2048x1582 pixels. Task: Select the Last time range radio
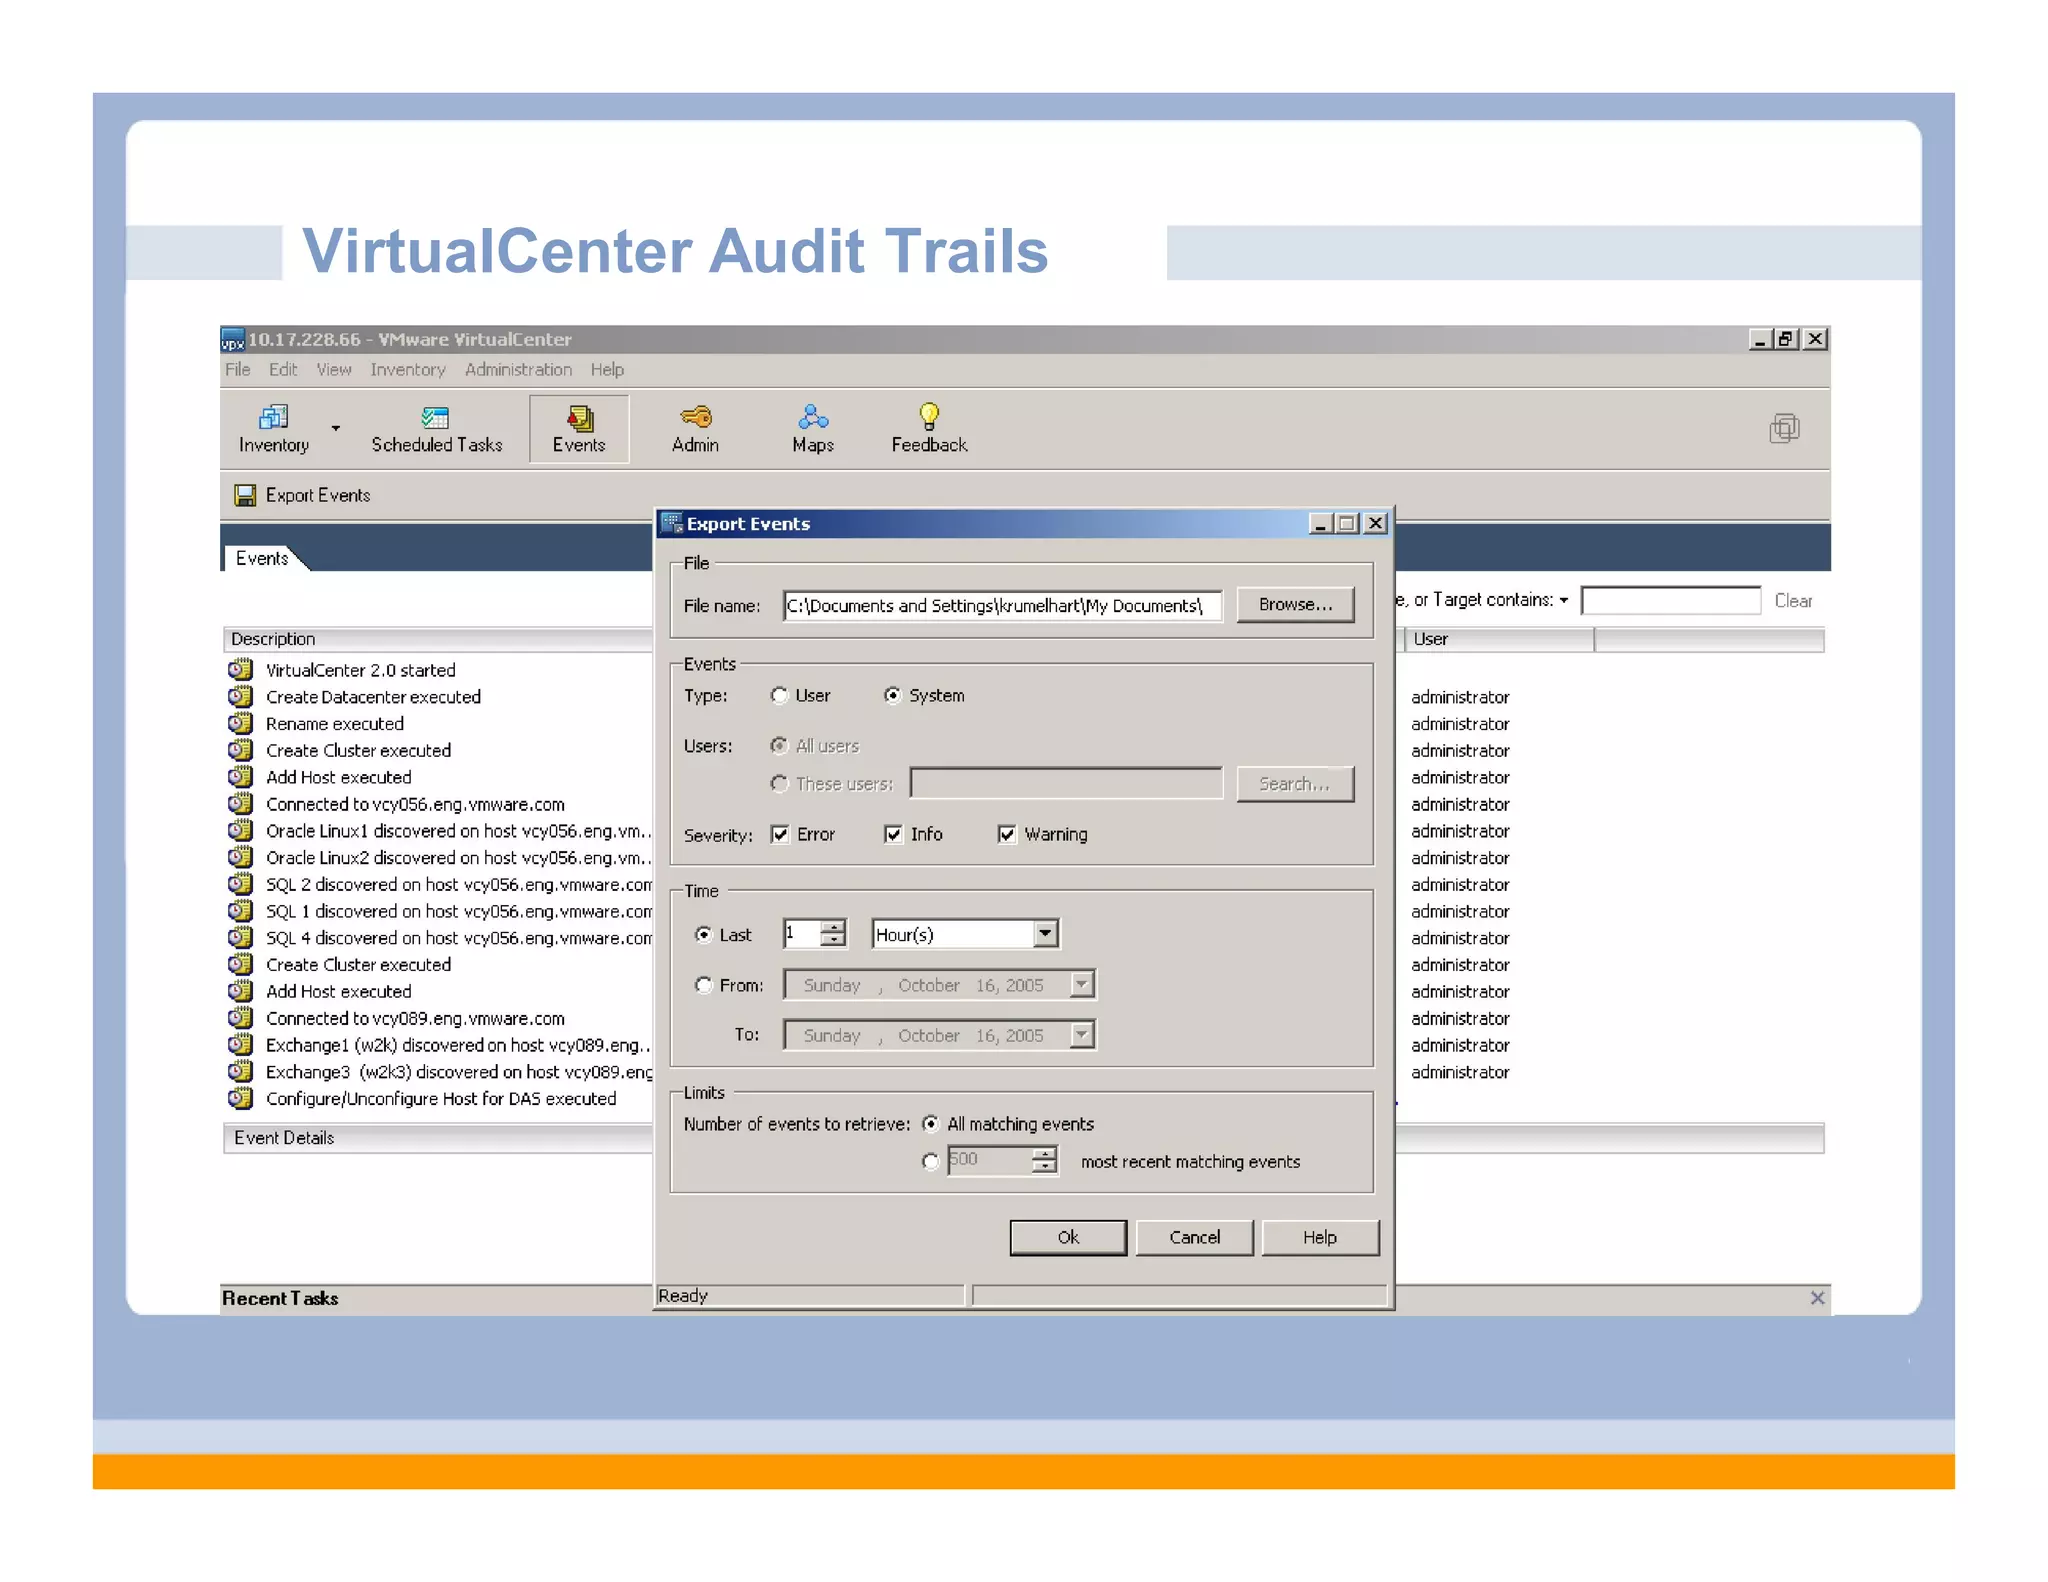click(x=703, y=934)
